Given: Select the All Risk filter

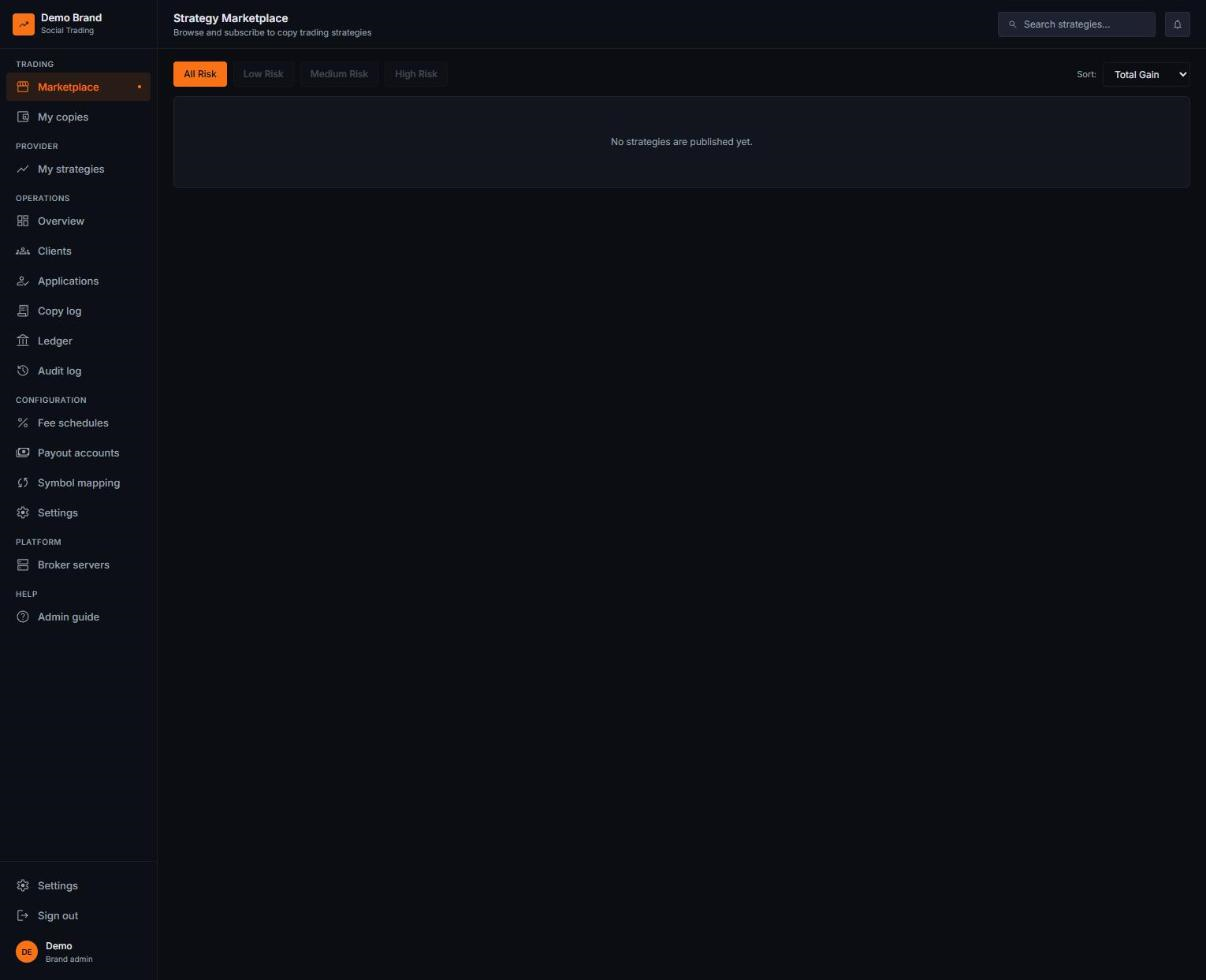Looking at the screenshot, I should tap(200, 74).
